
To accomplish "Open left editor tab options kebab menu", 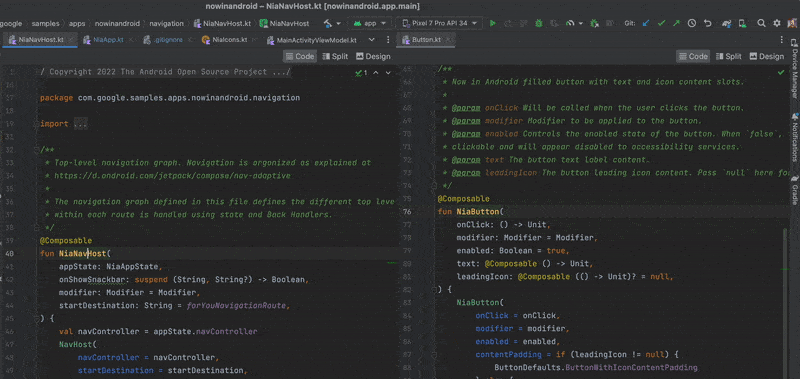I will 388,40.
